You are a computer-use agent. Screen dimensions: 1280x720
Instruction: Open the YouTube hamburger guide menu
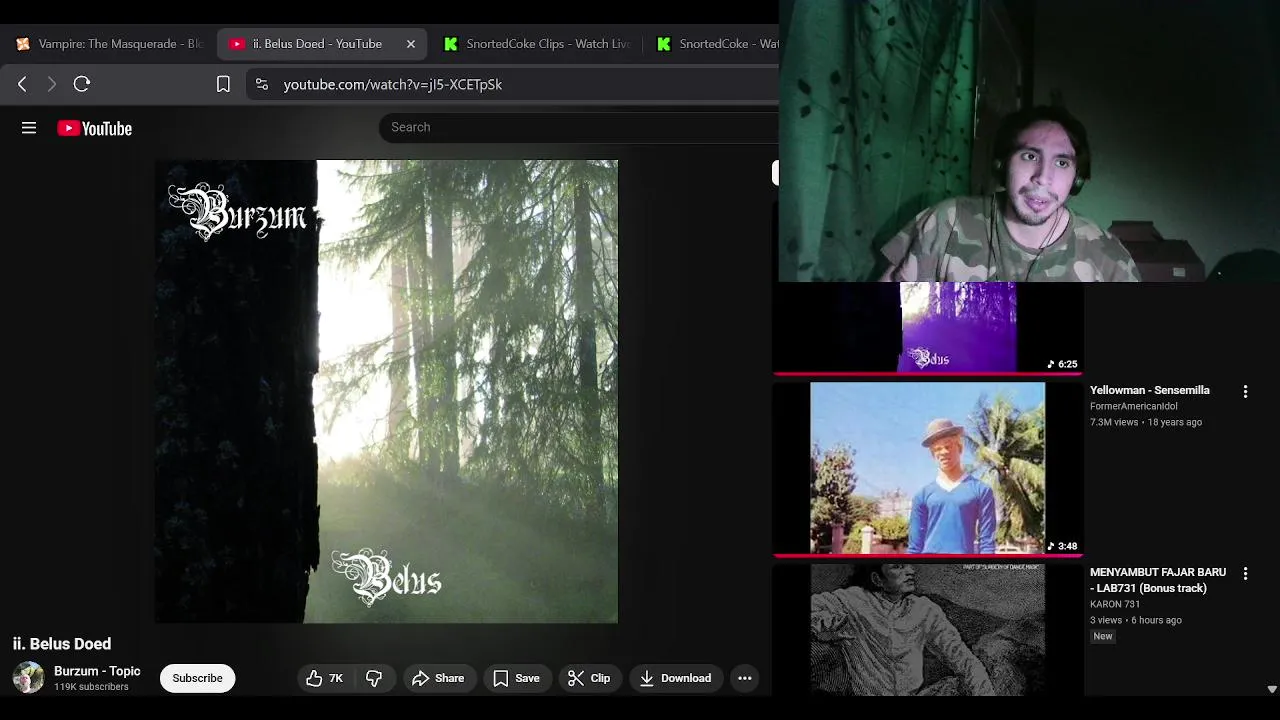tap(29, 128)
